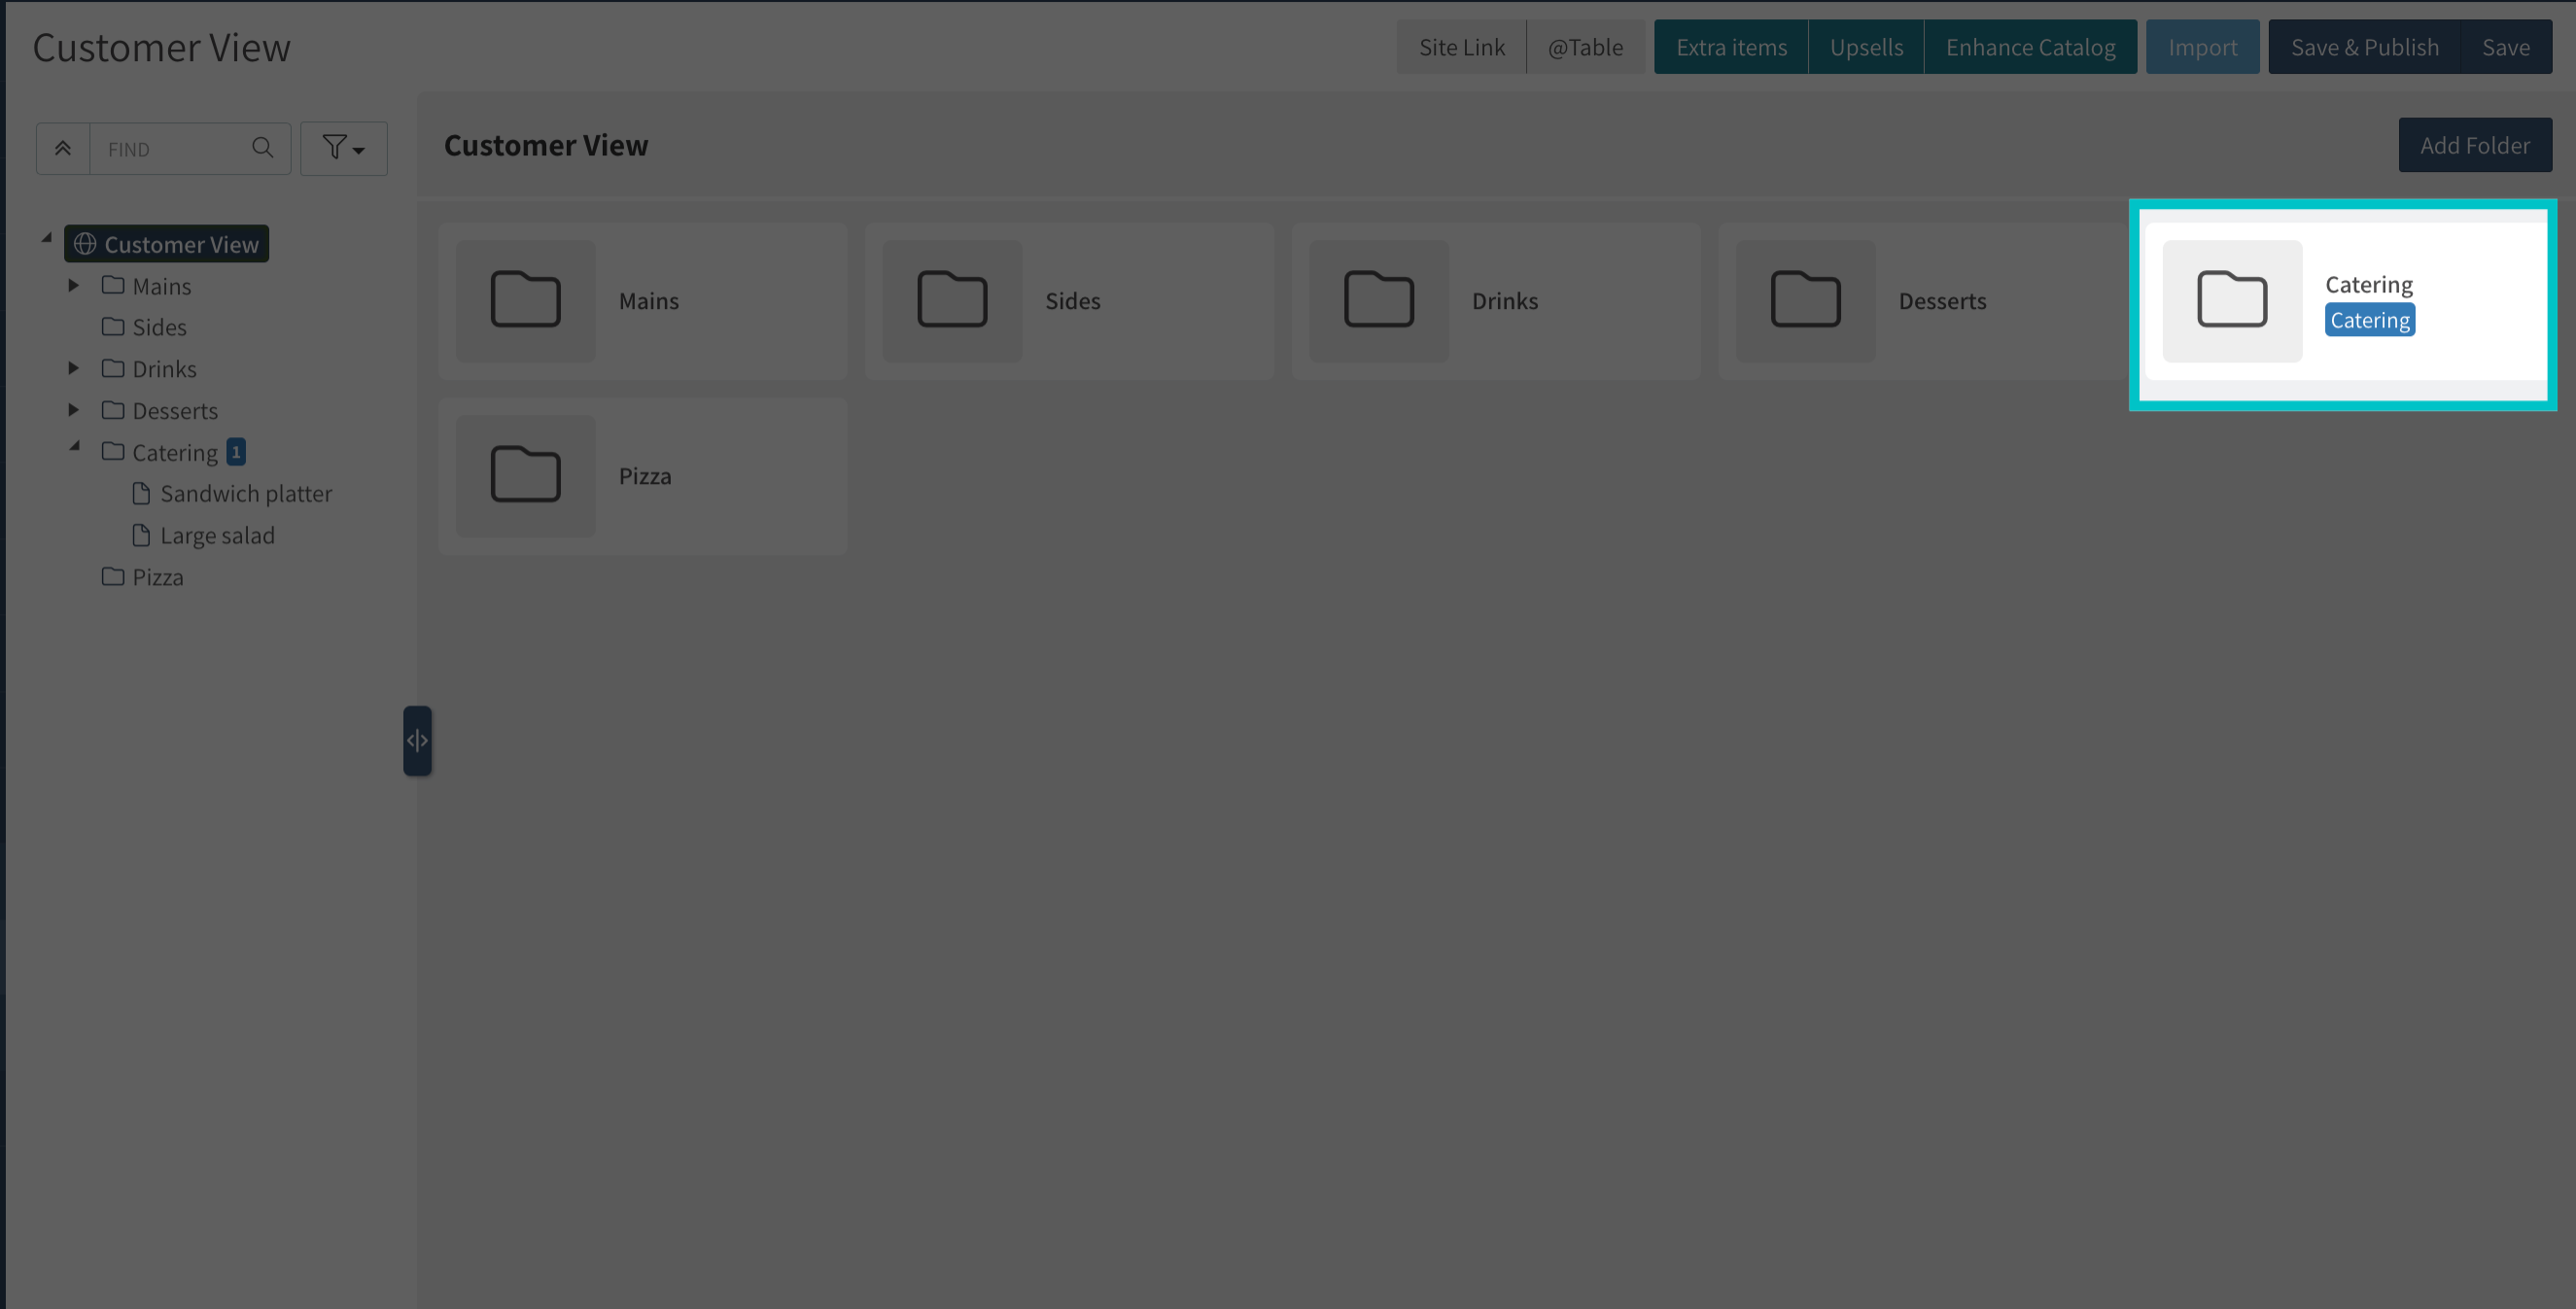Select Pizza folder in the tree
Viewport: 2576px width, 1309px height.
[x=142, y=577]
